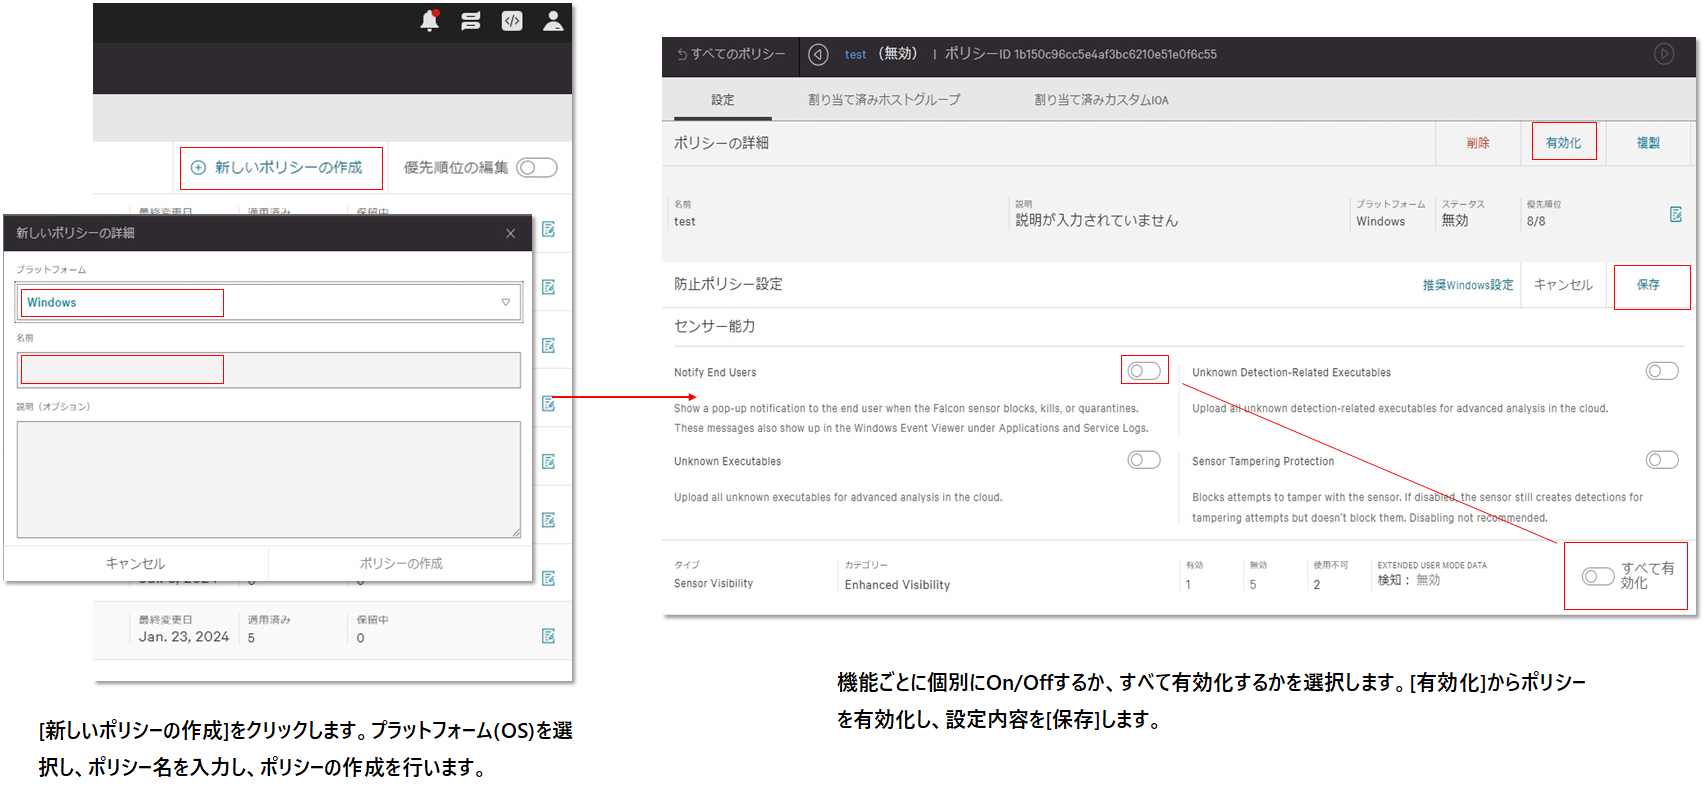Toggle Sensor Tampering Protection switch
Image resolution: width=1705 pixels, height=802 pixels.
click(1662, 460)
